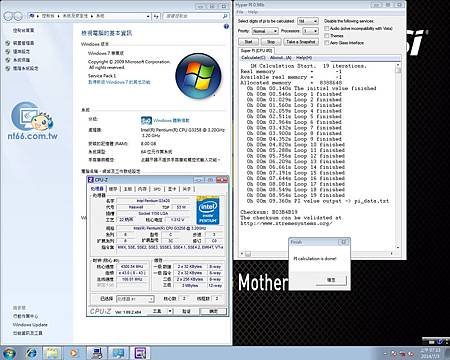Click the CPU-Z Validate button

pos(186,311)
